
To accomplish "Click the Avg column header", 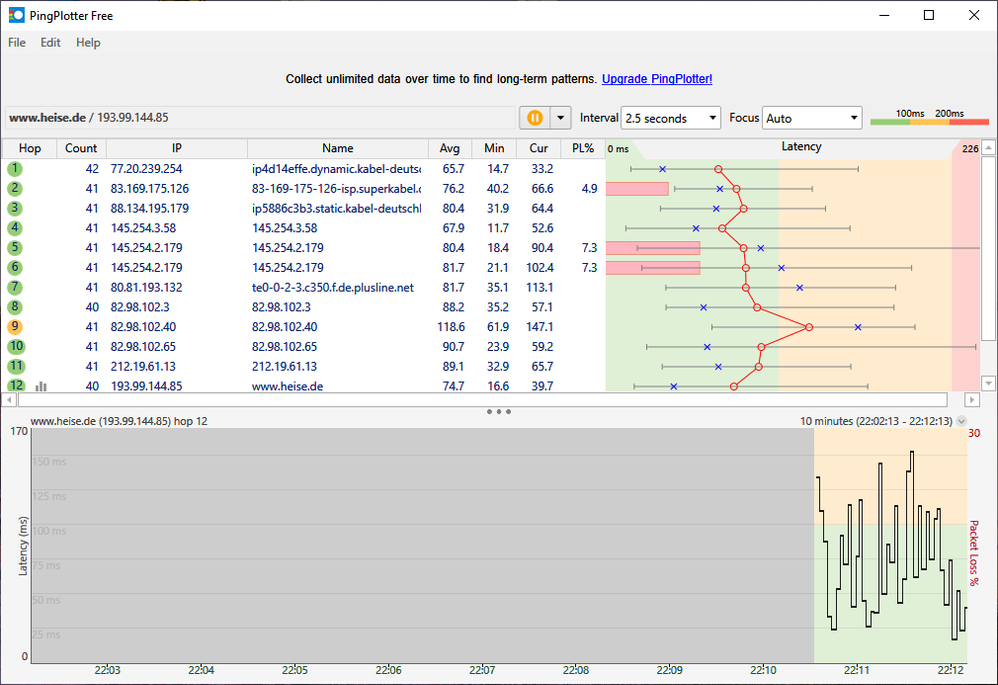I will click(449, 148).
